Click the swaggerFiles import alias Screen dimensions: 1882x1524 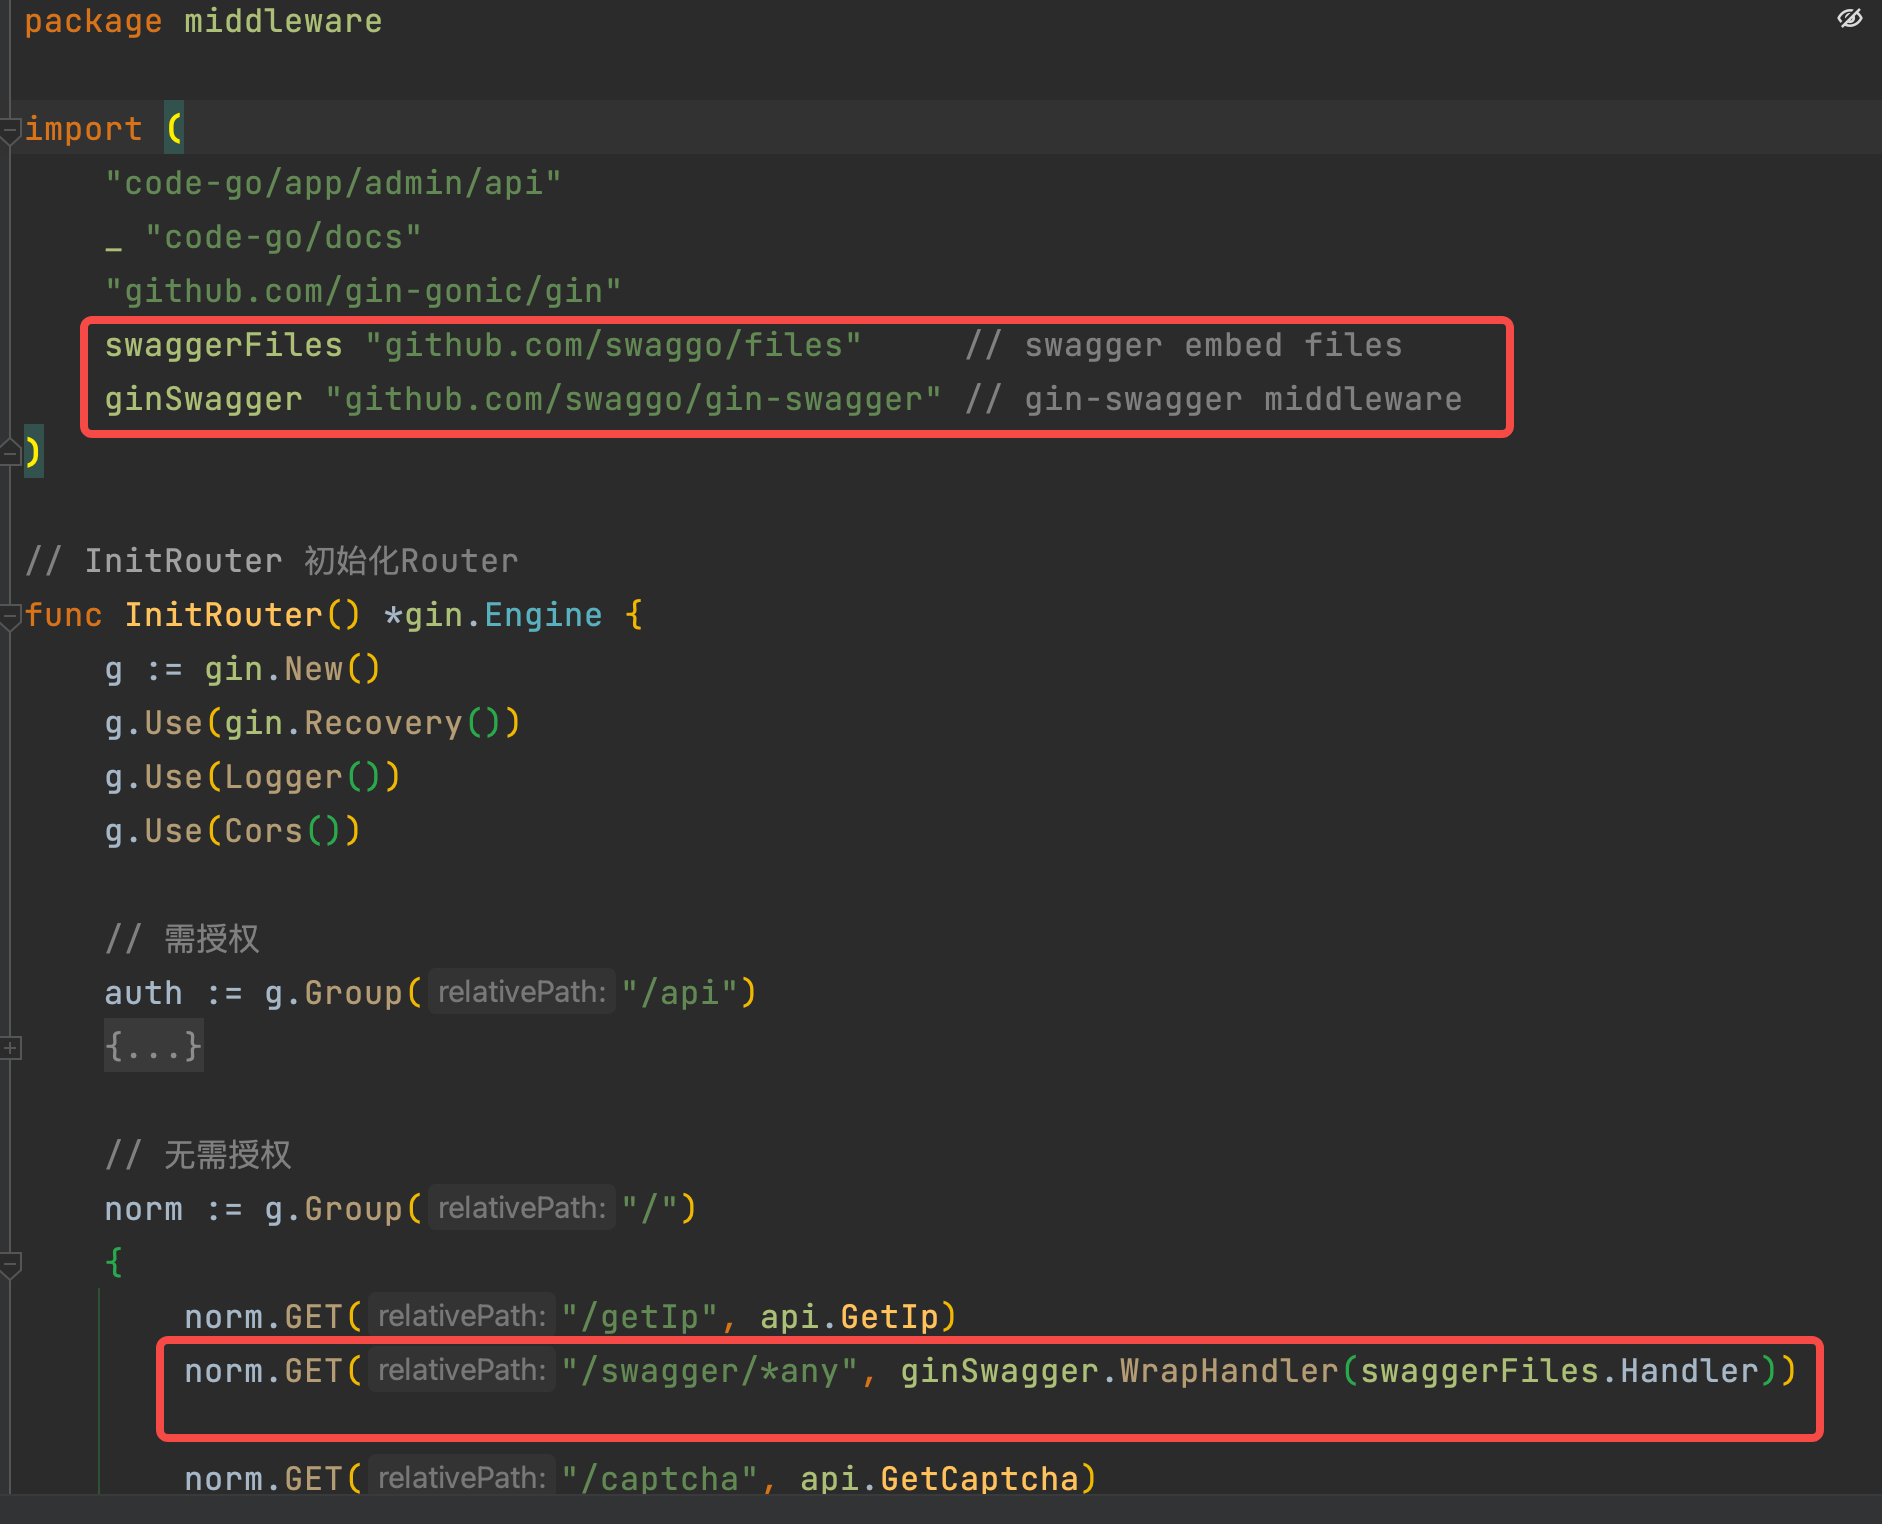[x=224, y=346]
